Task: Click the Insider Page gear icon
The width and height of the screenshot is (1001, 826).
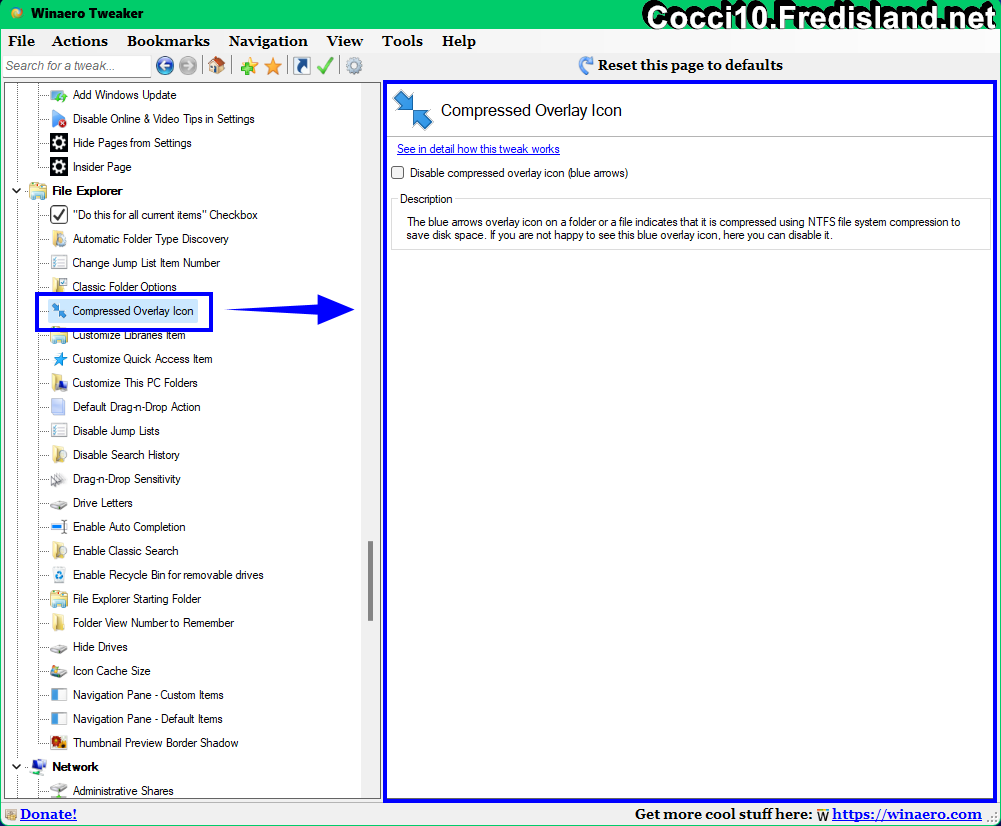Action: coord(59,167)
